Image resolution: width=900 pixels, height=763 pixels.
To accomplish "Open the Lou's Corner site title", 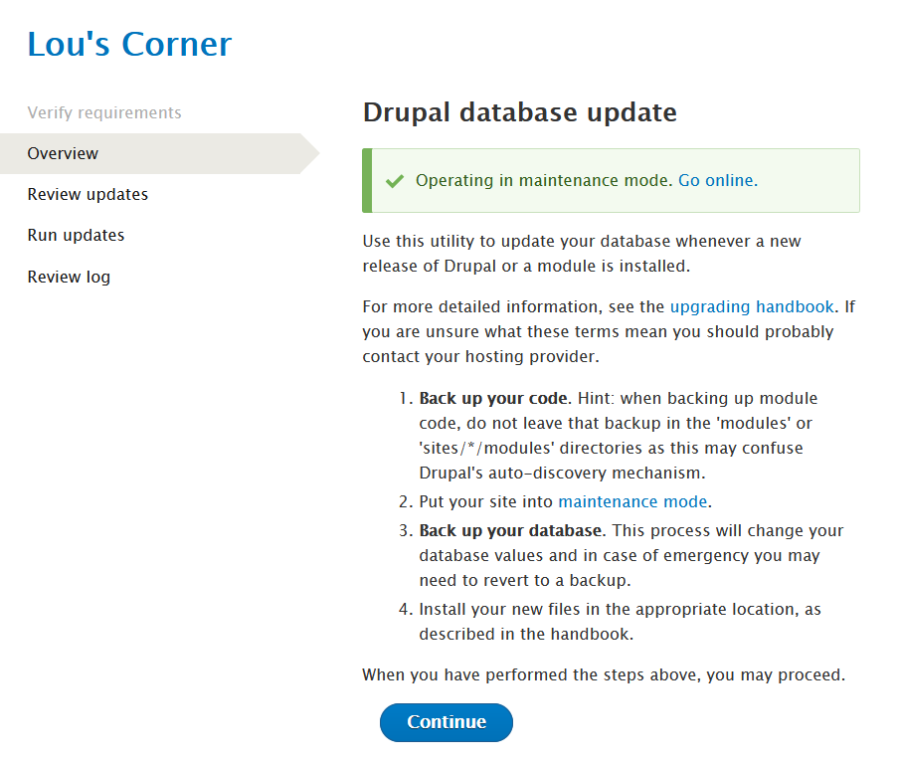I will click(x=129, y=44).
